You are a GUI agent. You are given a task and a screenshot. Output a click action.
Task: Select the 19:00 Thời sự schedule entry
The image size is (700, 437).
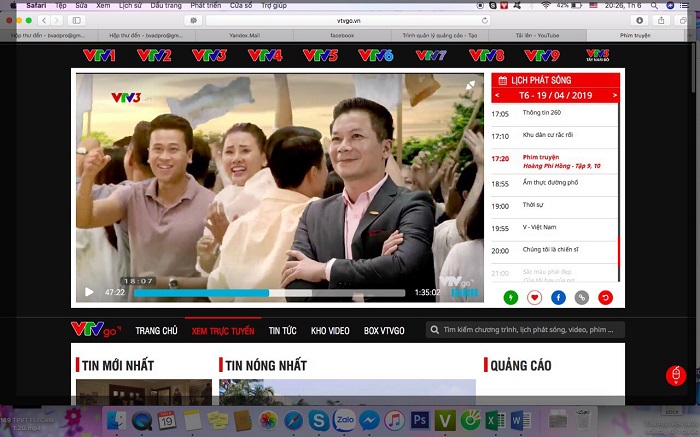[x=554, y=206]
